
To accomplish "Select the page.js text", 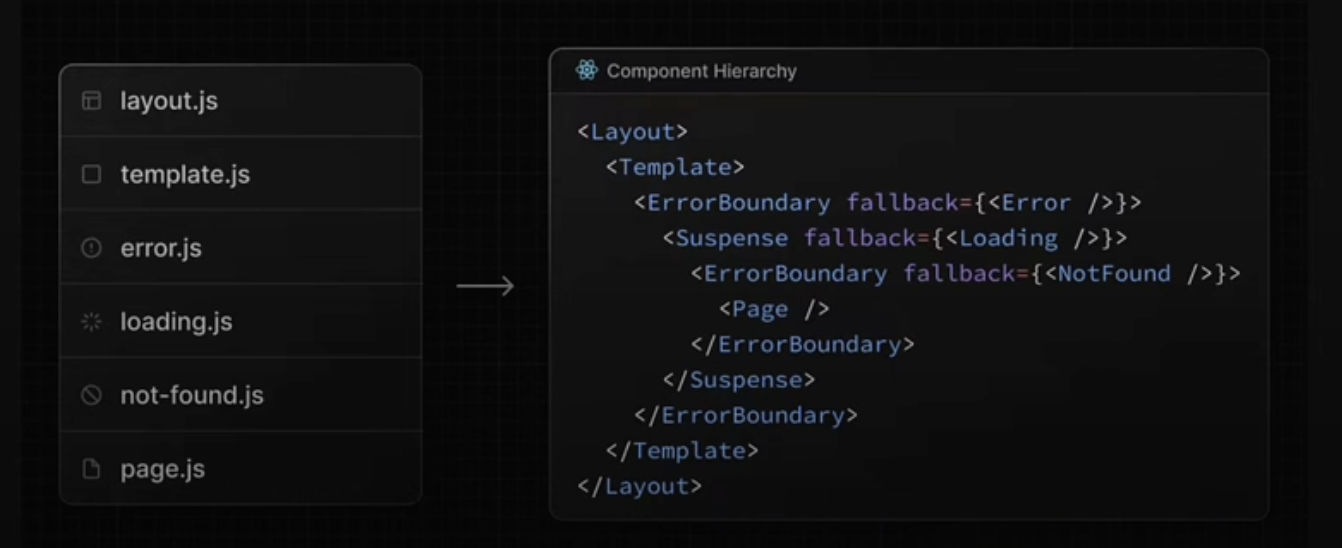I will click(x=162, y=469).
